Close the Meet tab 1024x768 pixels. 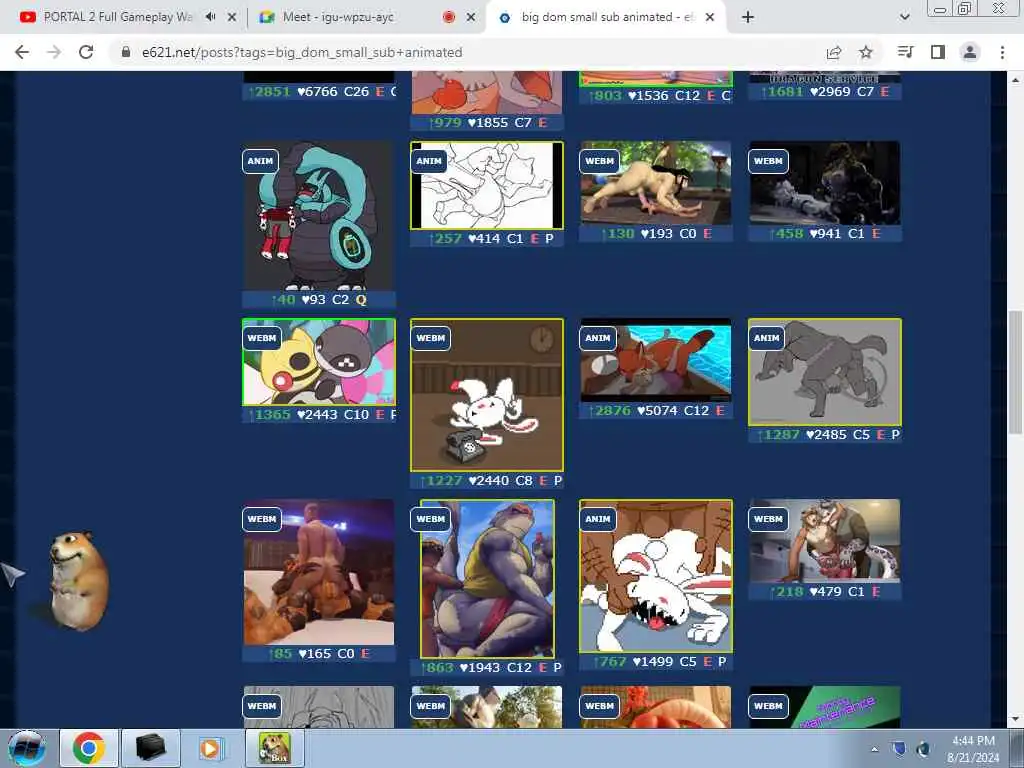click(x=471, y=18)
